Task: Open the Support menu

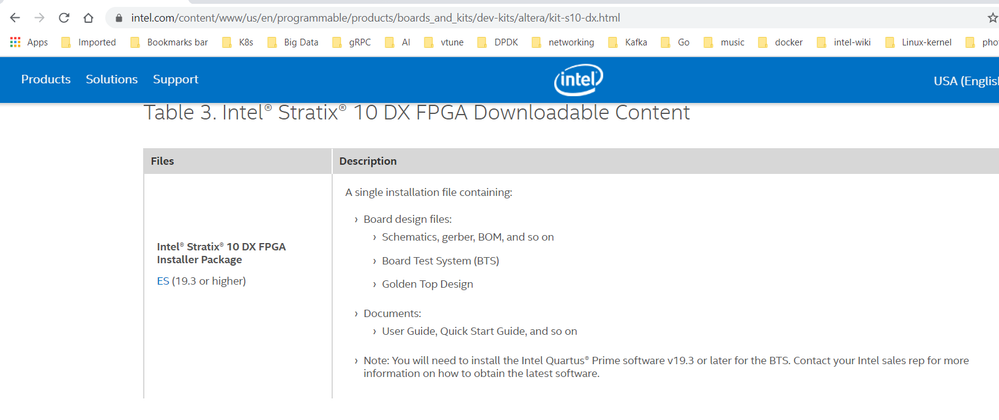Action: click(175, 80)
